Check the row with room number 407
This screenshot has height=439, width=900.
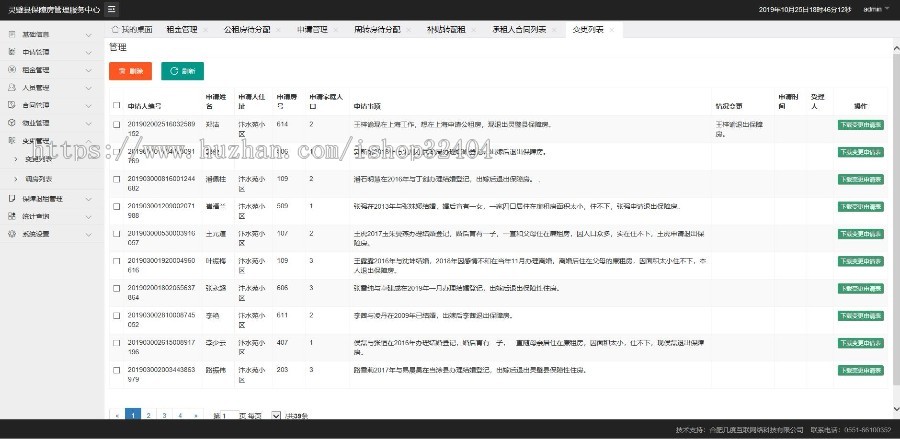pyautogui.click(x=117, y=343)
